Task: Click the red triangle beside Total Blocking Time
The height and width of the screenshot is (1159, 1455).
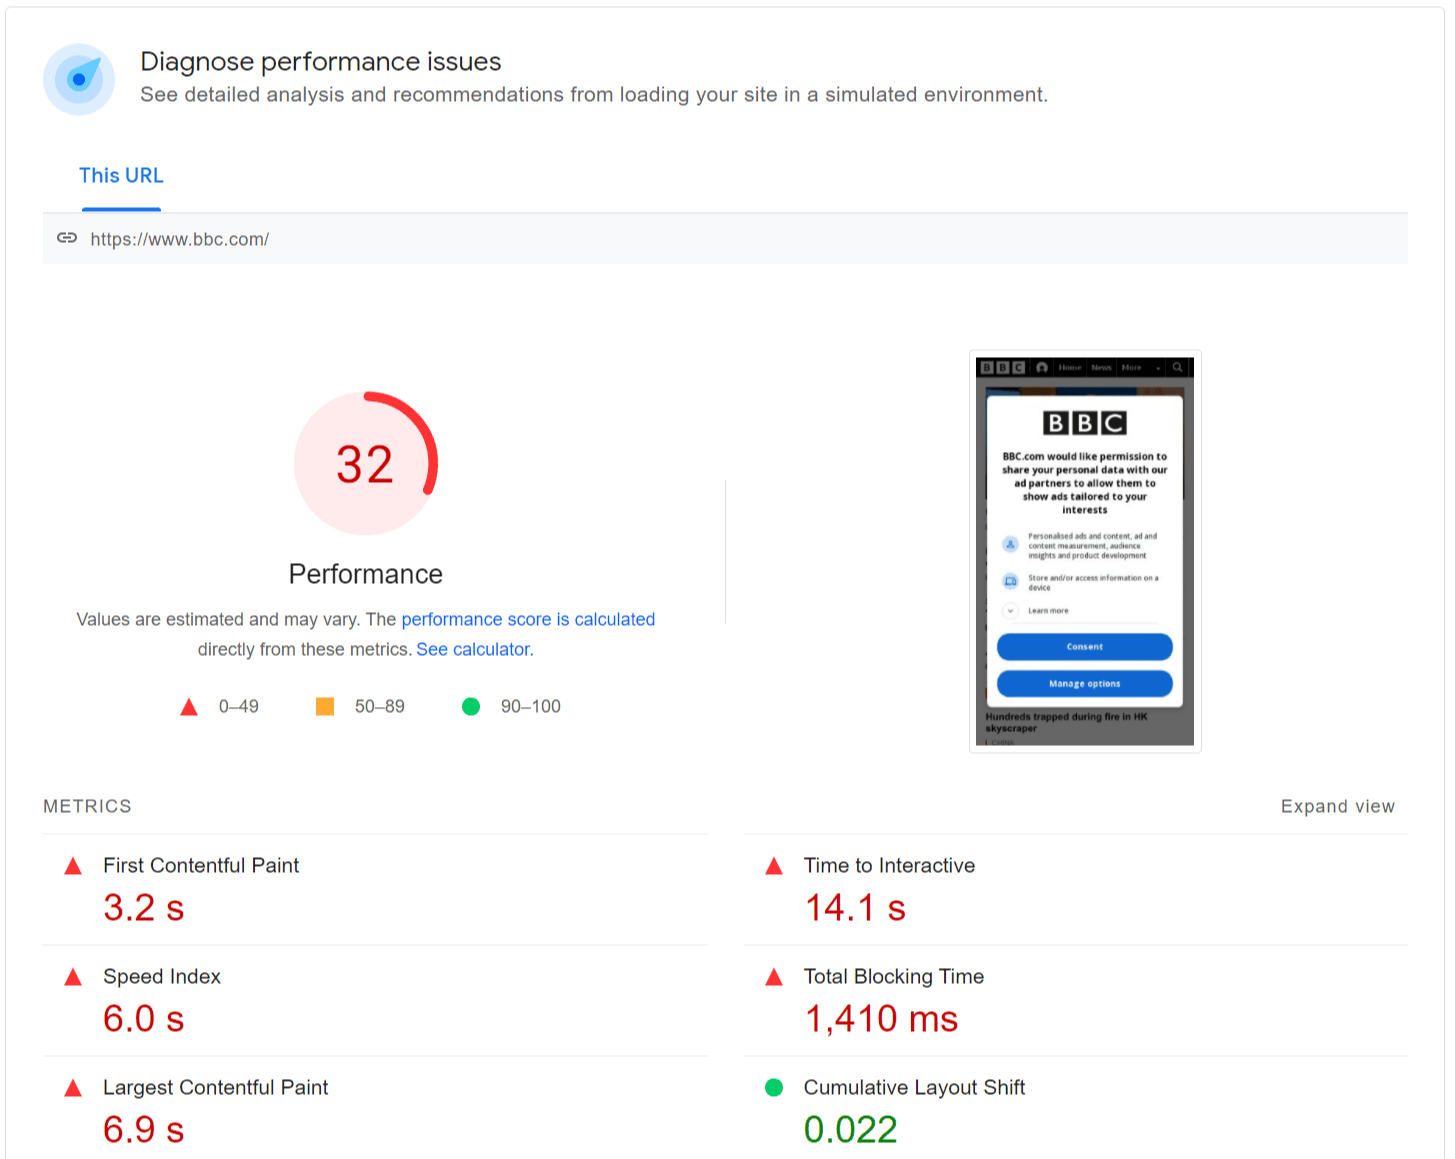Action: click(774, 976)
